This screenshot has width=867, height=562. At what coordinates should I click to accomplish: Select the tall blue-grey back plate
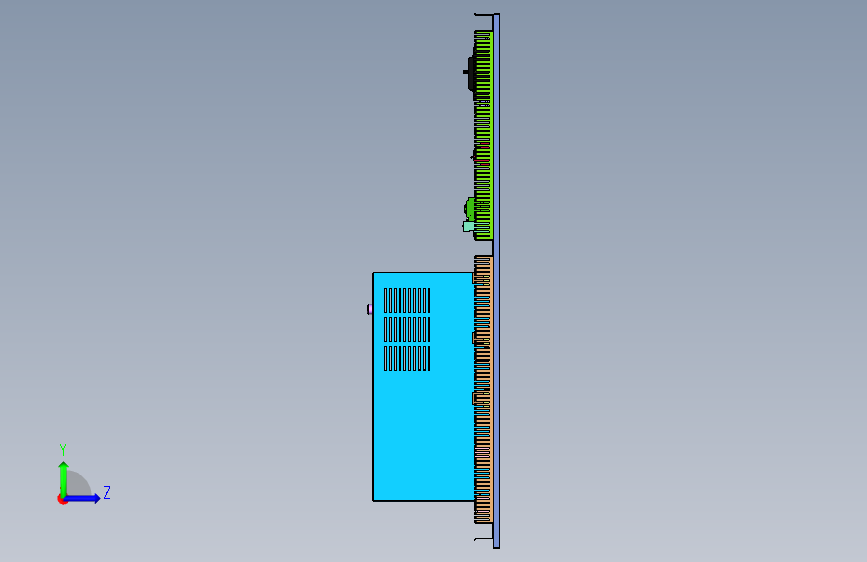[497, 281]
